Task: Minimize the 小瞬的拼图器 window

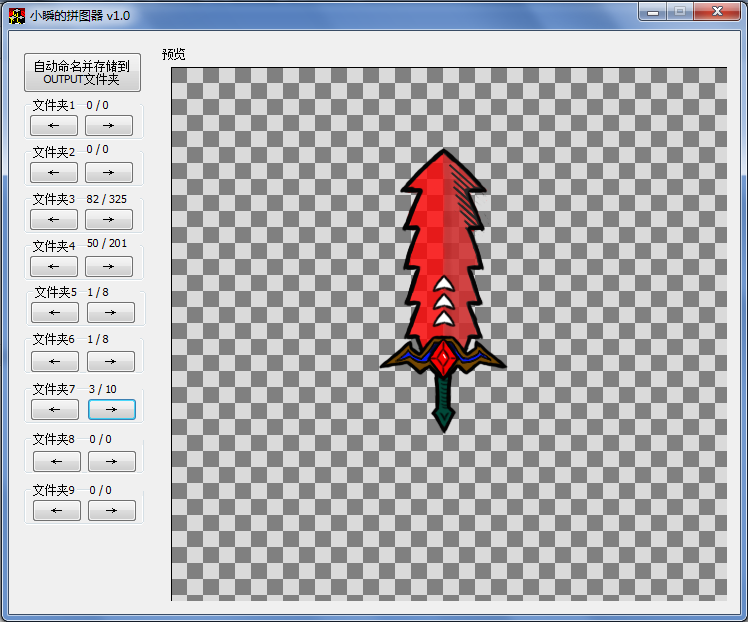Action: point(653,12)
